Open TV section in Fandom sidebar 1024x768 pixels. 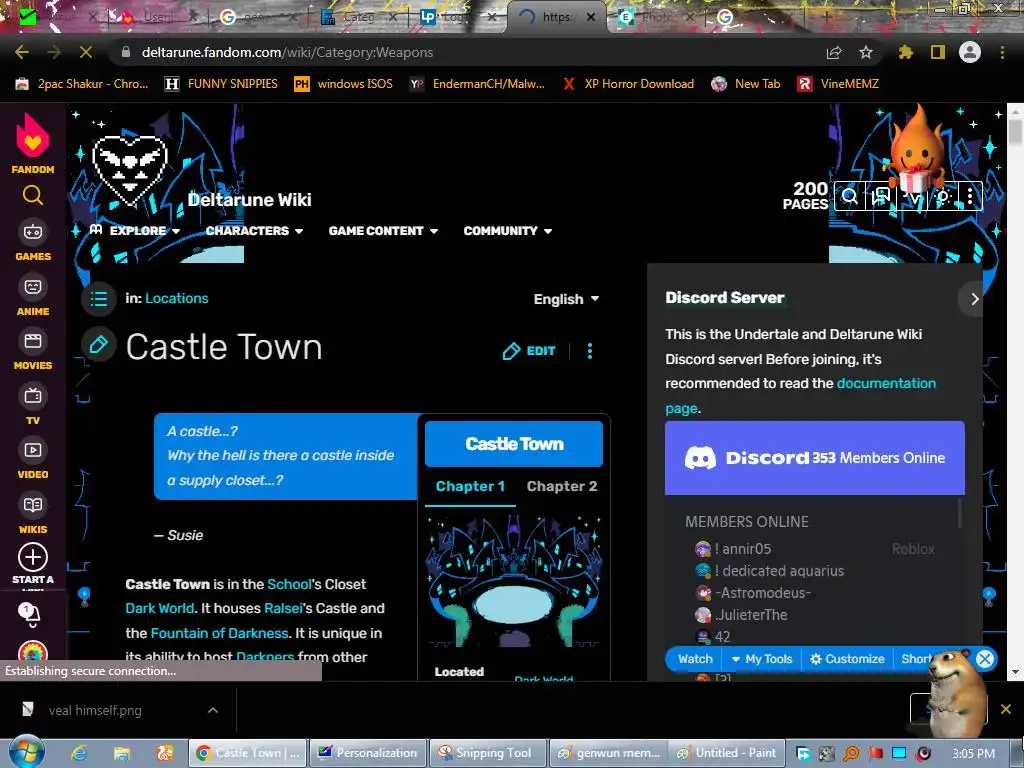tap(33, 406)
